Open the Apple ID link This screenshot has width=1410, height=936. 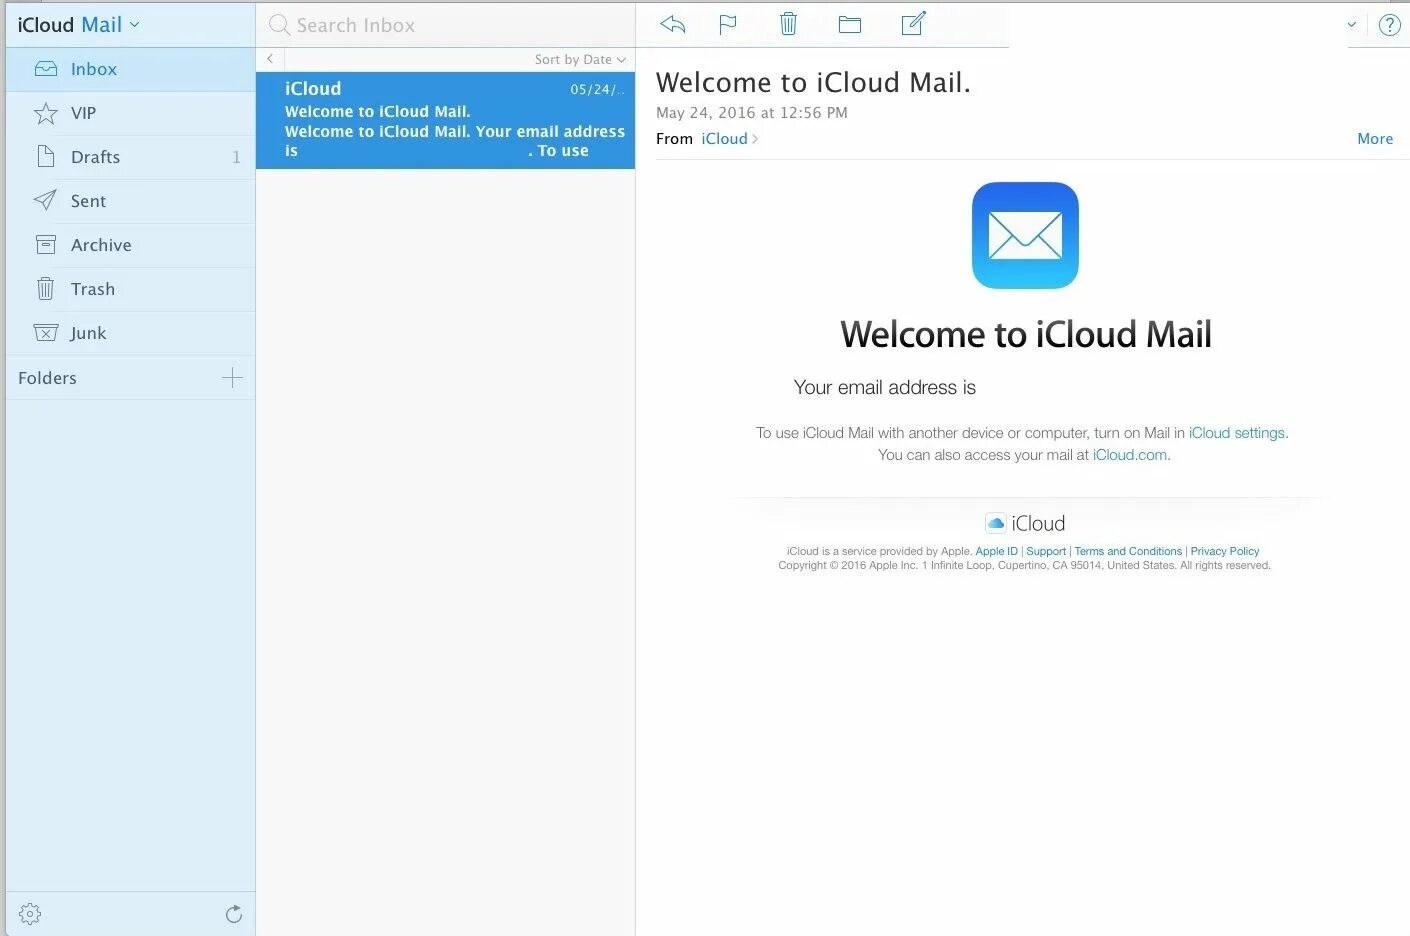[x=996, y=551]
